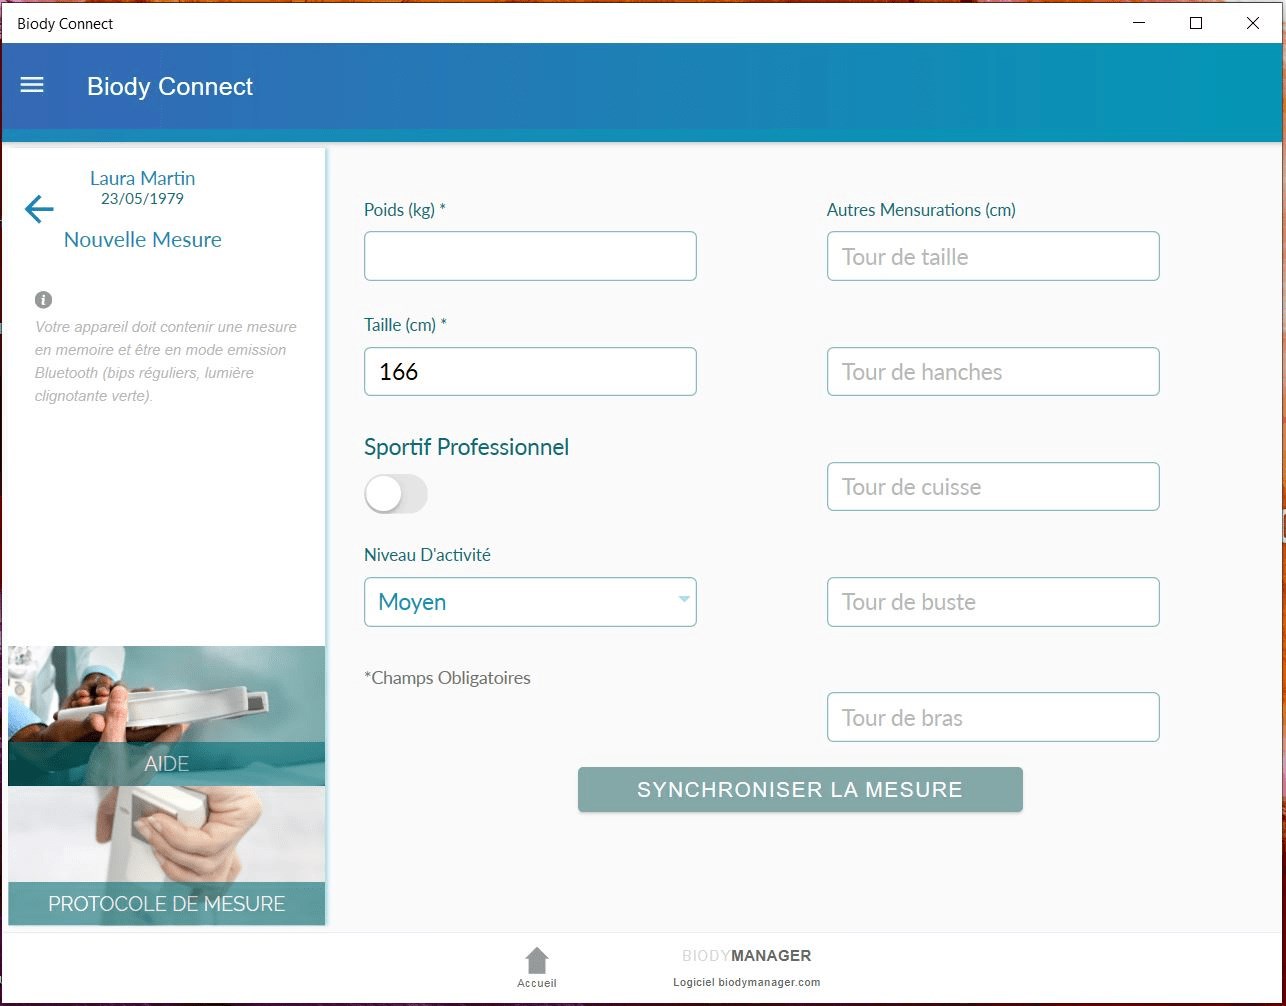Click Logiciel biodymanager.com link

(x=746, y=982)
